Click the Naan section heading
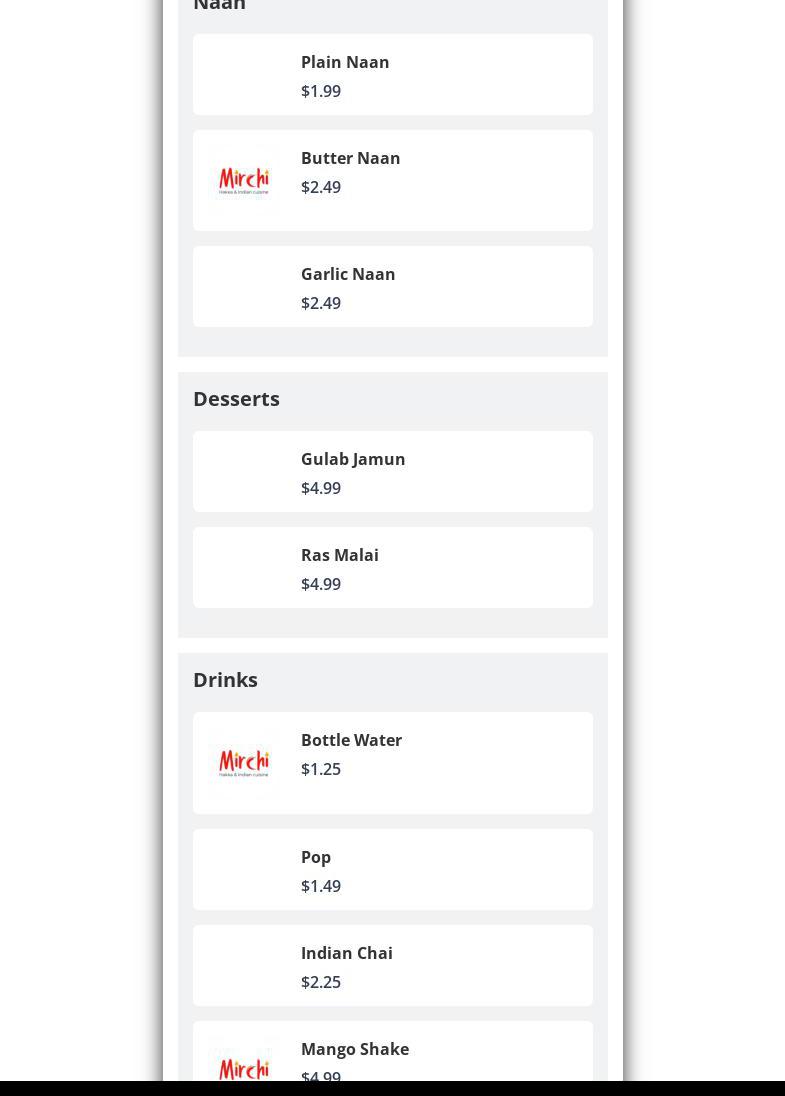The width and height of the screenshot is (785, 1096). pyautogui.click(x=219, y=6)
